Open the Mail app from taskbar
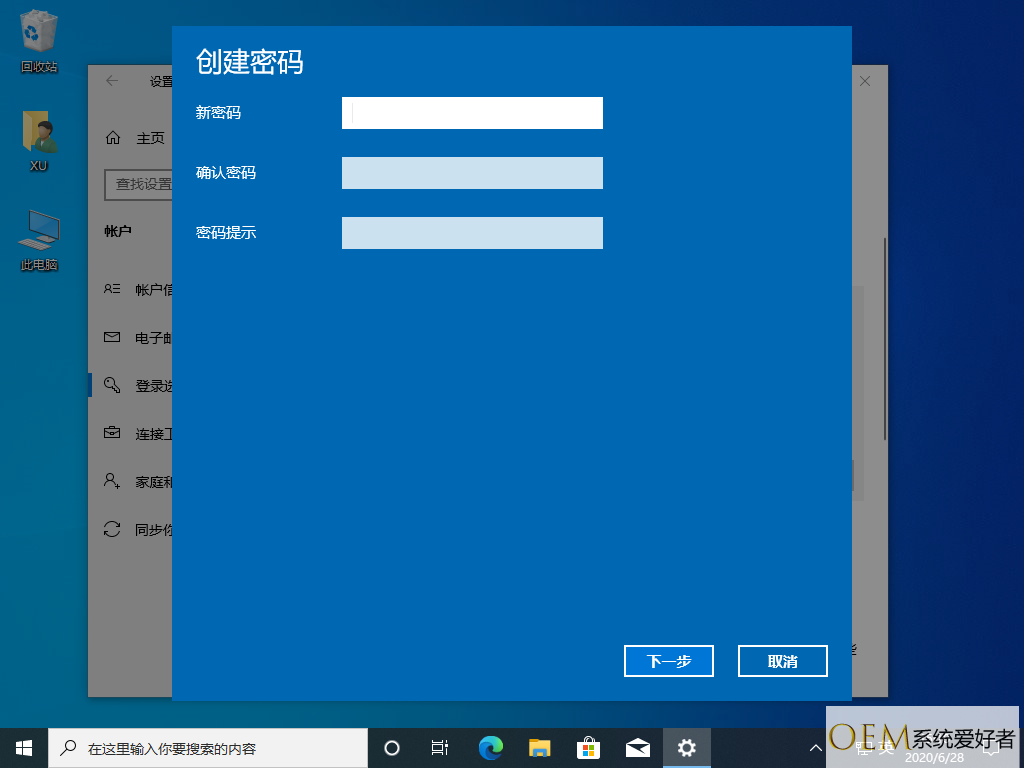1024x768 pixels. tap(637, 747)
